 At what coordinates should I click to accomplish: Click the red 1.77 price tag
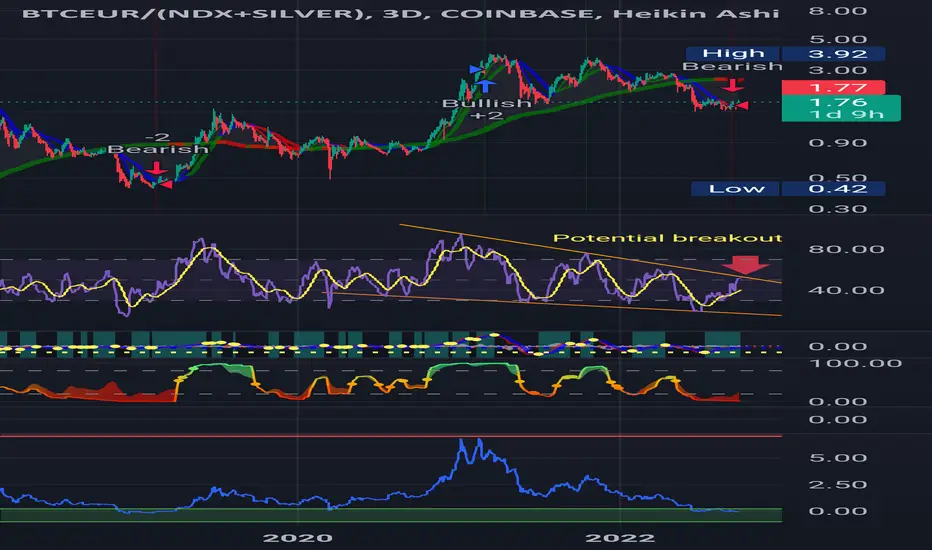833,87
